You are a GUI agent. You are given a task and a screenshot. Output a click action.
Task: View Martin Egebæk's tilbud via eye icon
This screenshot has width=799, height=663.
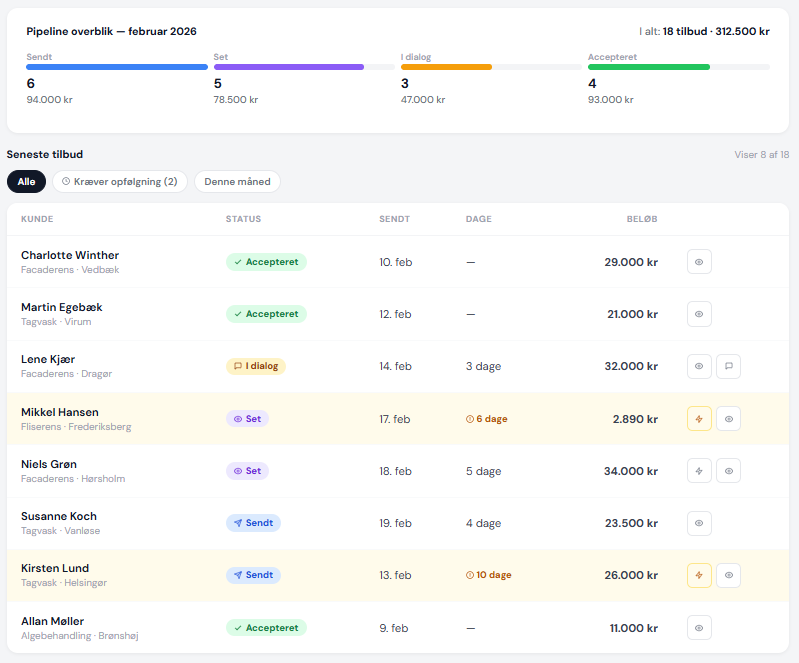(x=699, y=314)
